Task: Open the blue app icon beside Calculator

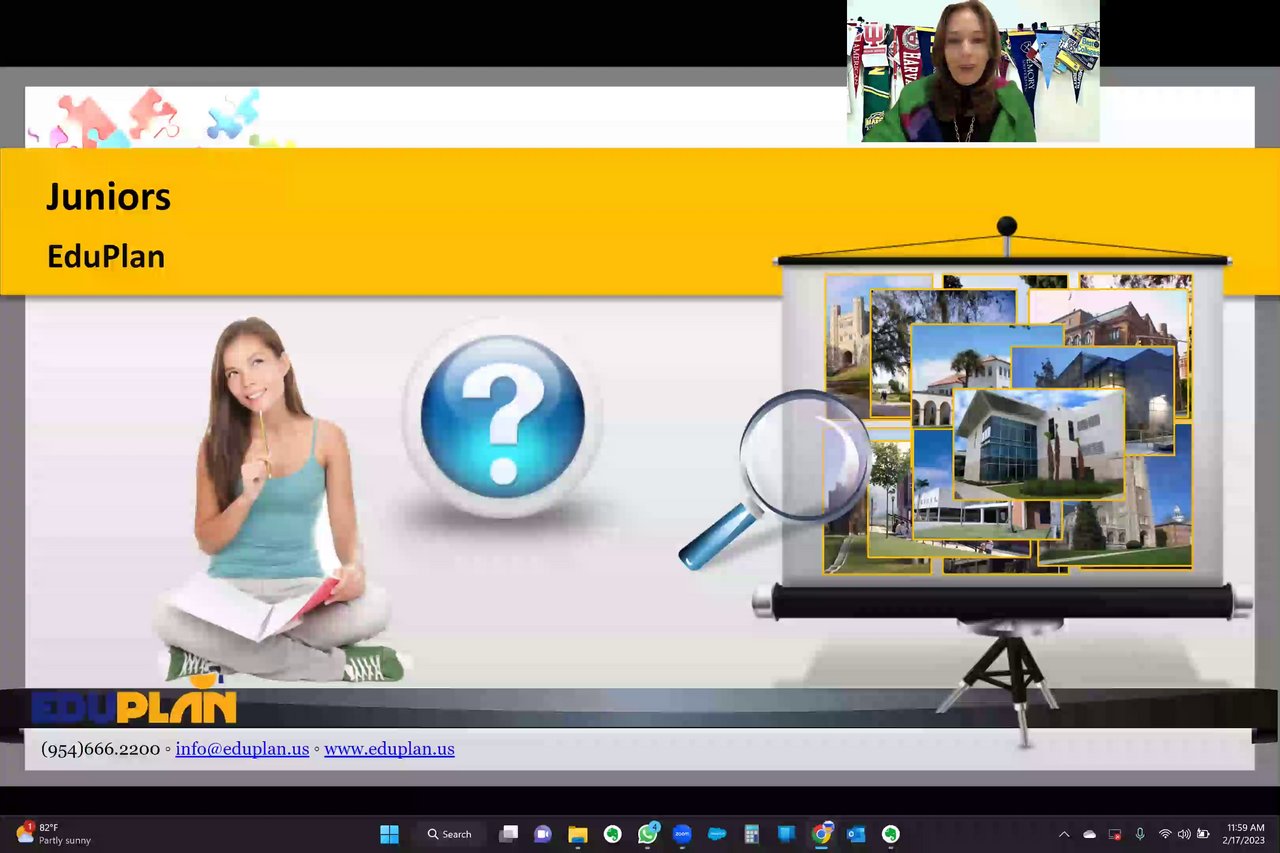Action: (x=787, y=834)
